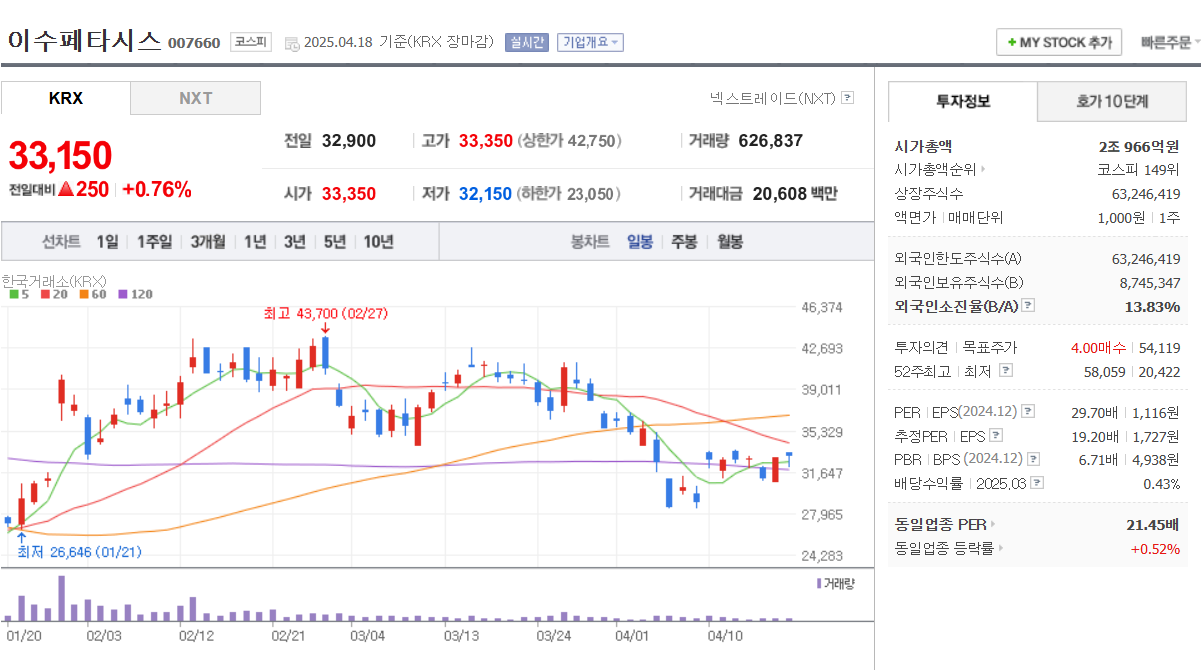The image size is (1202, 670).
Task: Select the 호가10단계 tab
Action: click(1112, 101)
